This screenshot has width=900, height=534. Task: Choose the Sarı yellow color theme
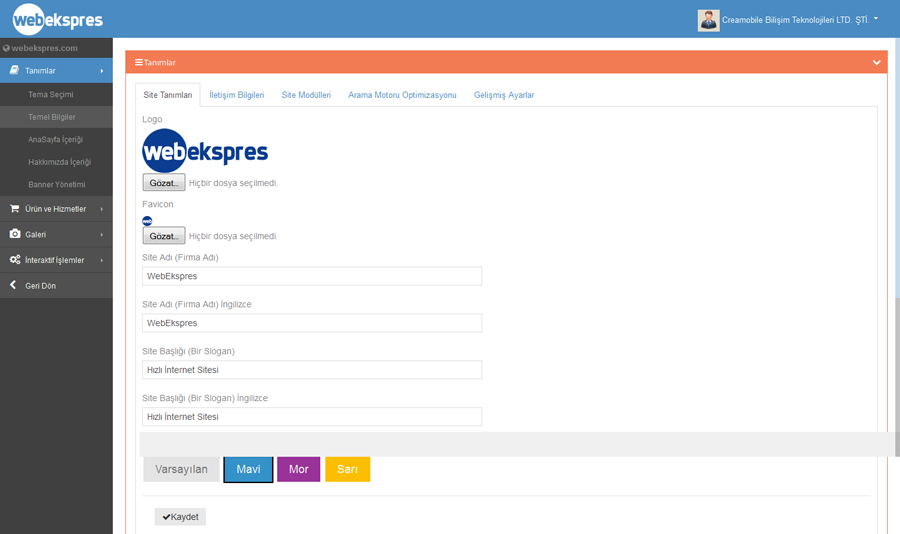click(347, 469)
